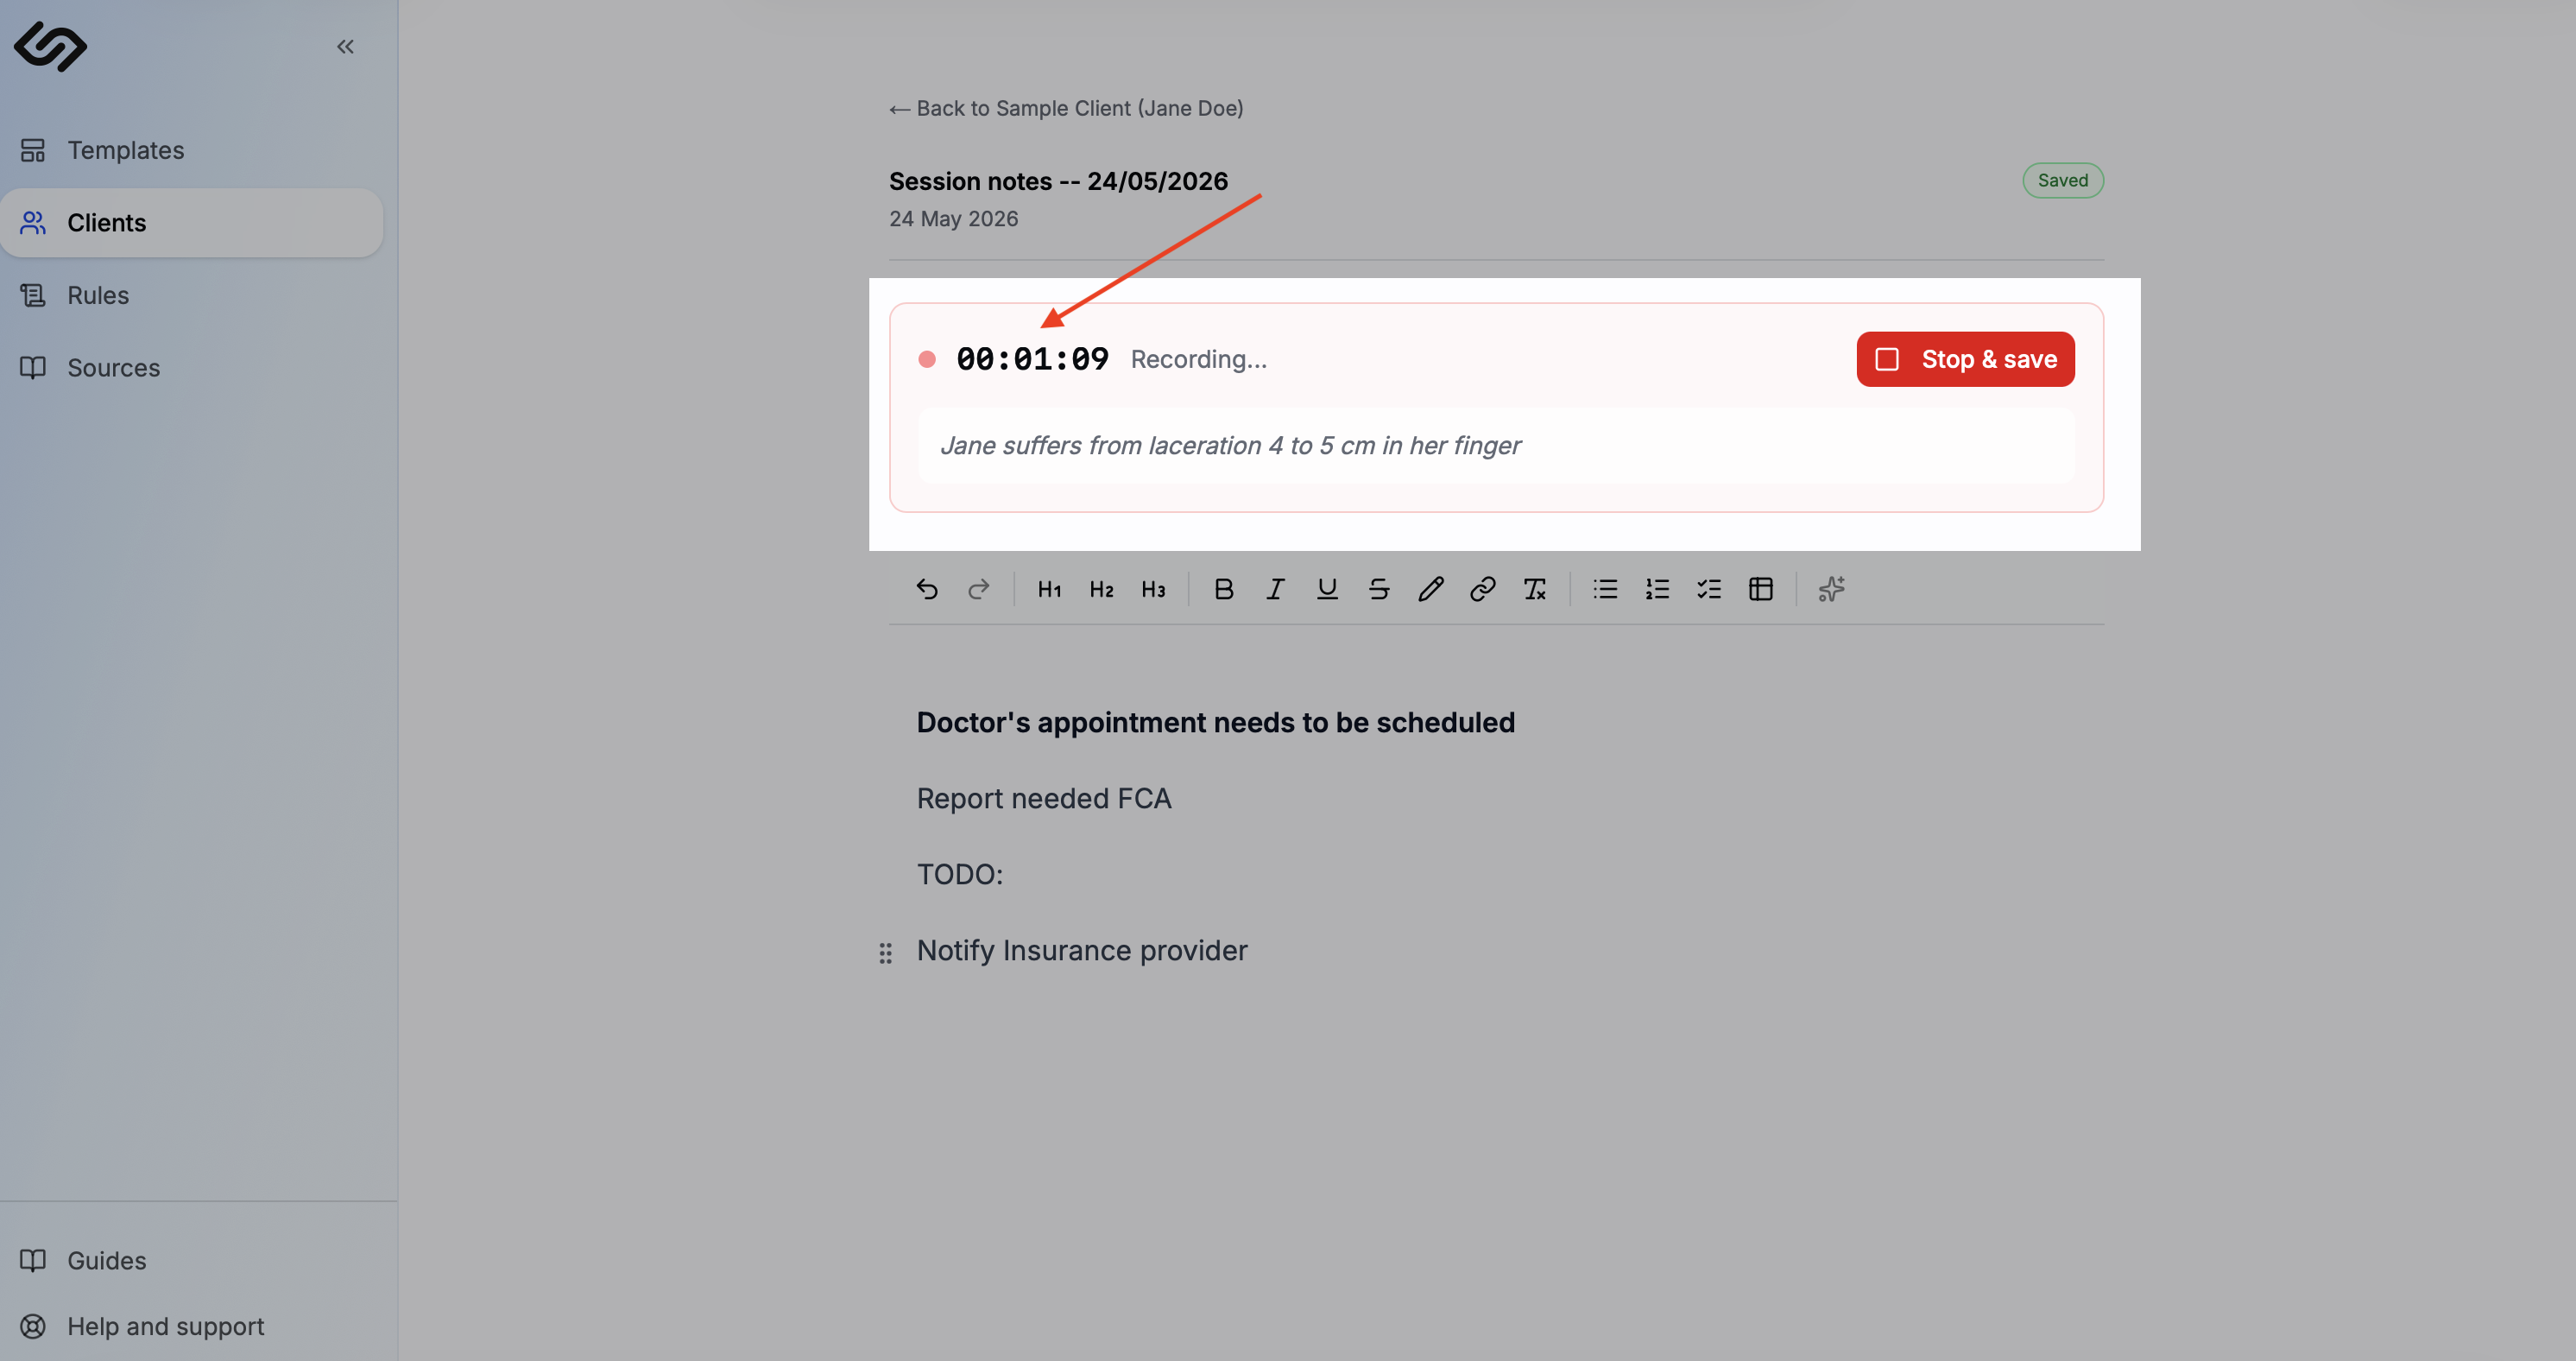Apply Heading 1 formatting
This screenshot has width=2576, height=1361.
(1049, 589)
